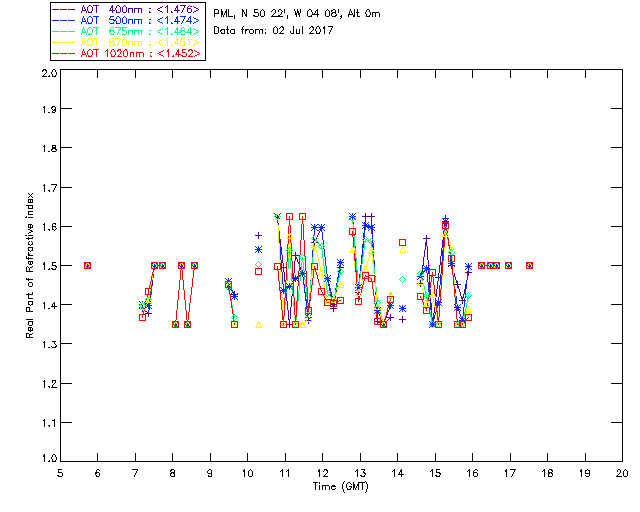Click the y-axis tick label 1.4
Screen dimensions: 640x512
49,305
